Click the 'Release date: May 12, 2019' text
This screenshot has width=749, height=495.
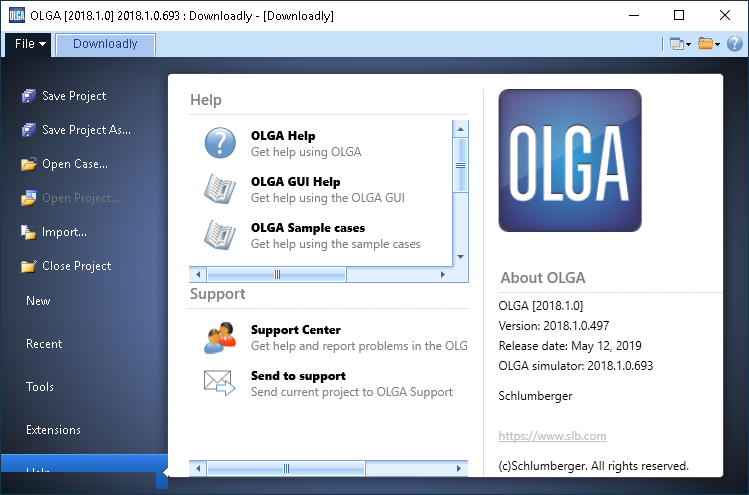click(x=570, y=346)
